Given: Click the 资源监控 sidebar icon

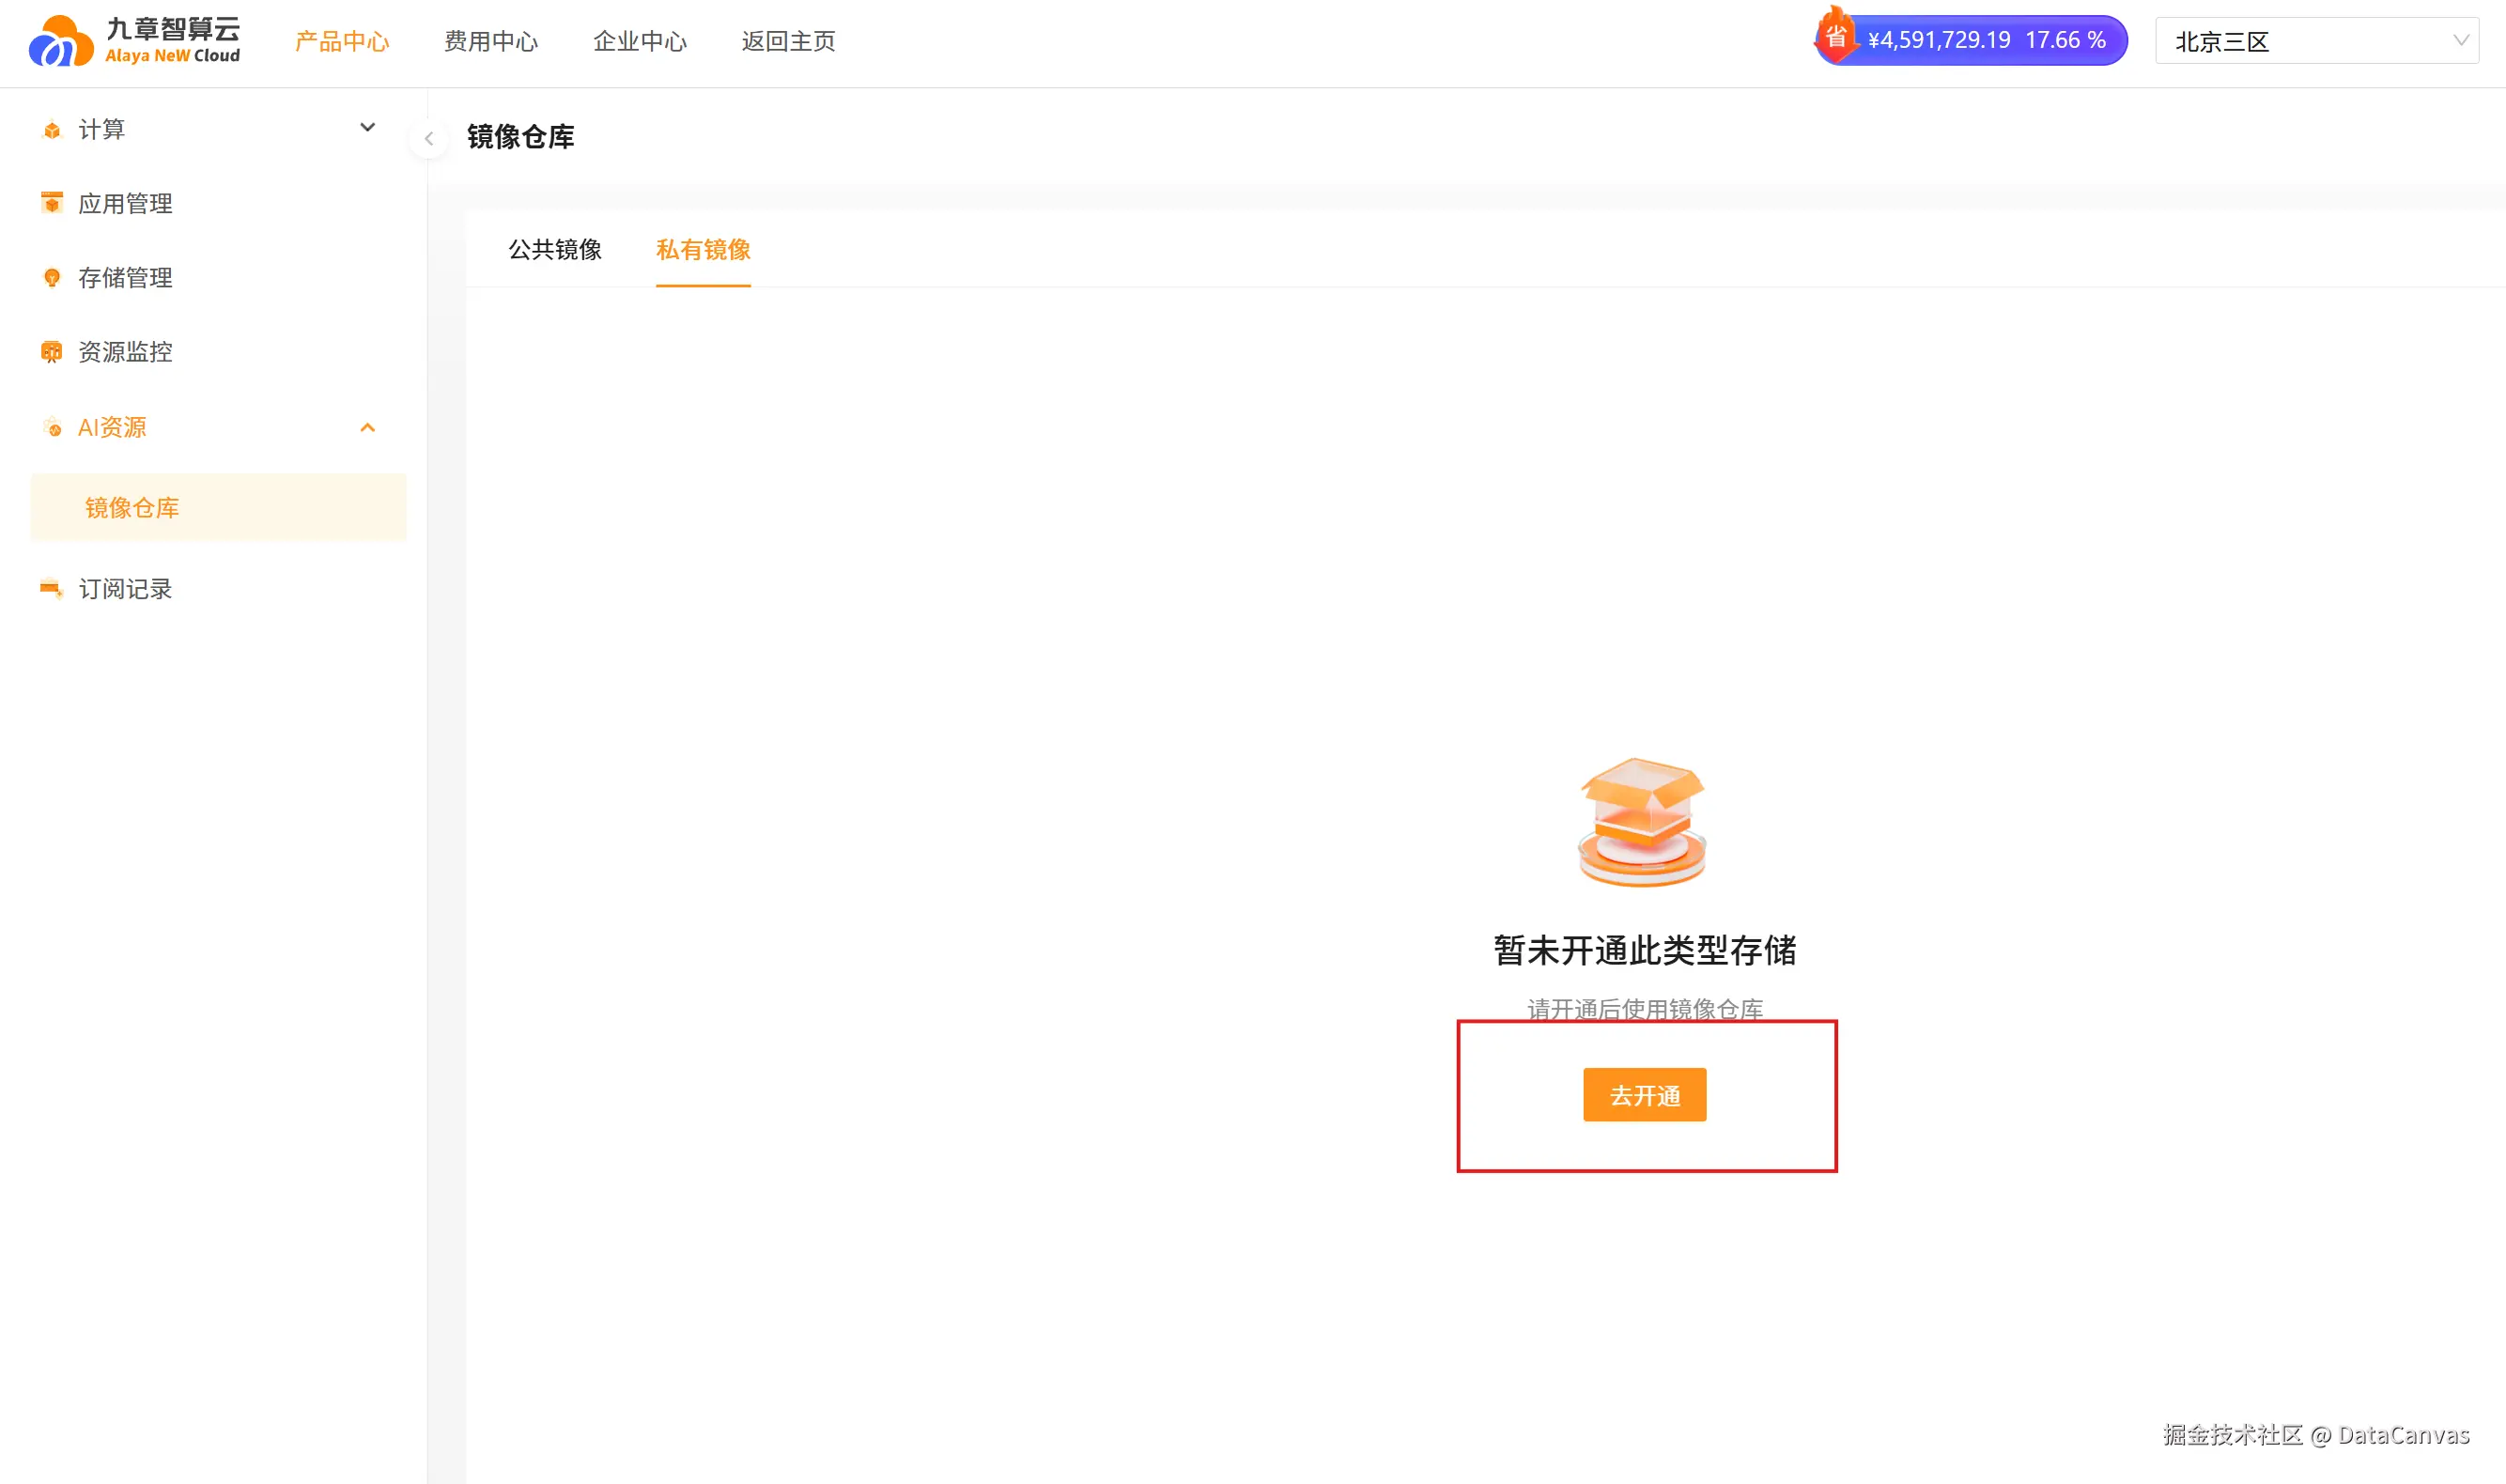Looking at the screenshot, I should [52, 352].
